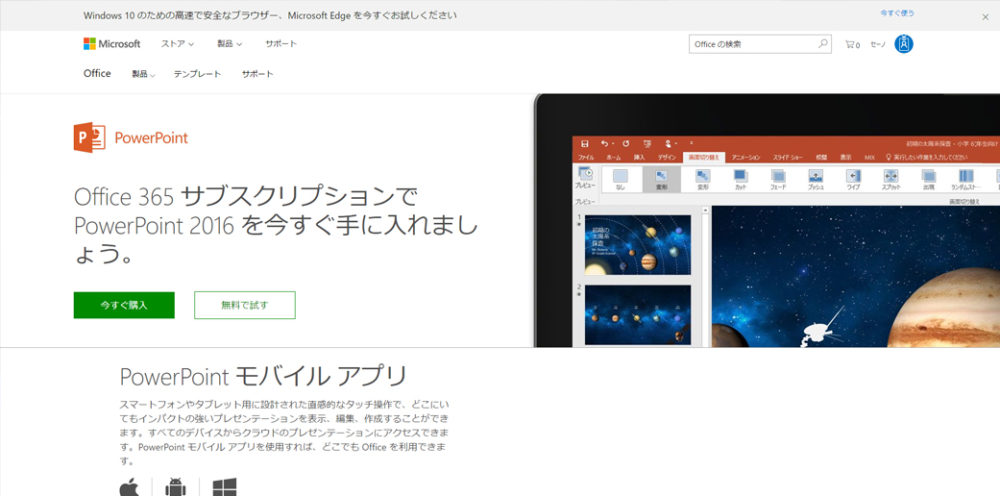Viewport: 1000px width, 496px height.
Task: Click サポート in the Microsoft top row
Action: [281, 44]
